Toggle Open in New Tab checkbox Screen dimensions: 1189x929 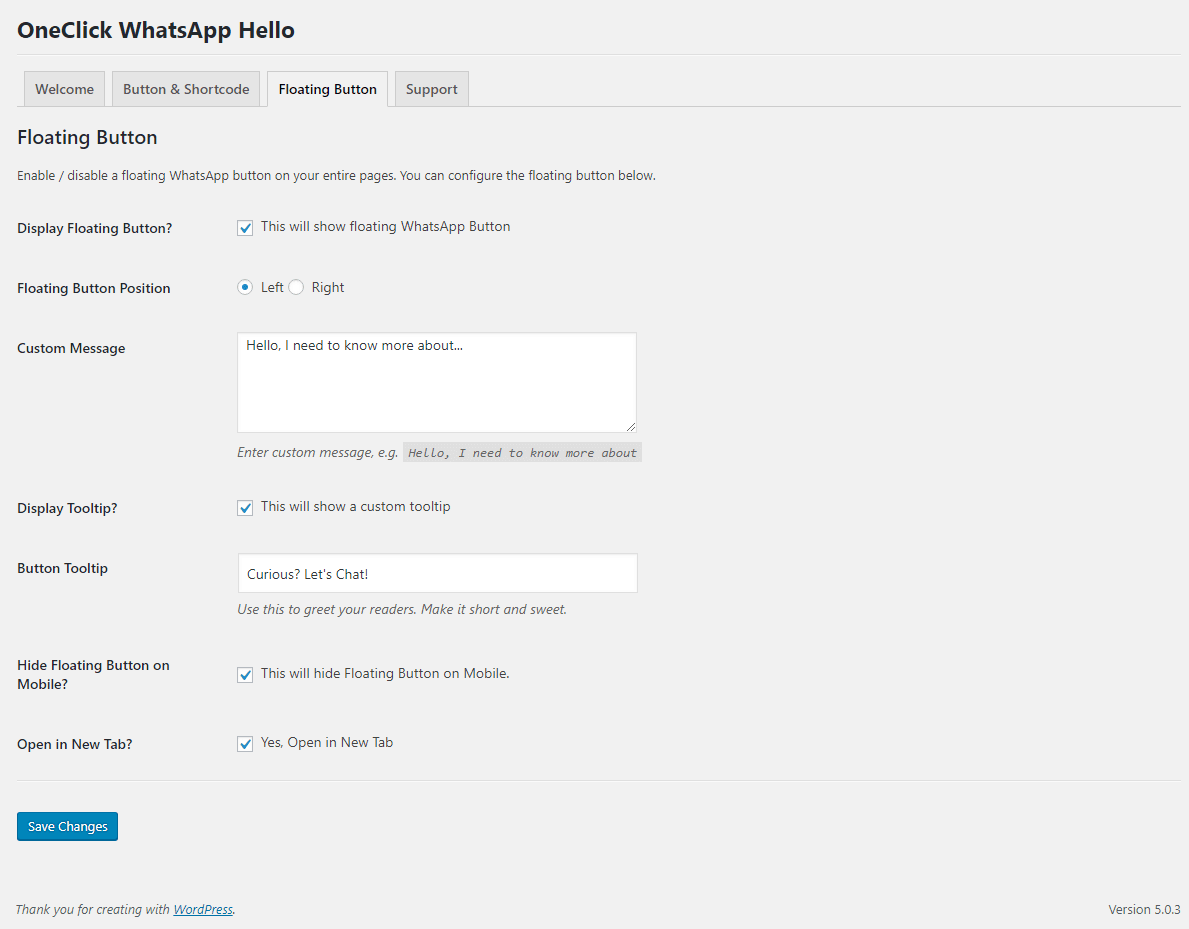coord(245,743)
